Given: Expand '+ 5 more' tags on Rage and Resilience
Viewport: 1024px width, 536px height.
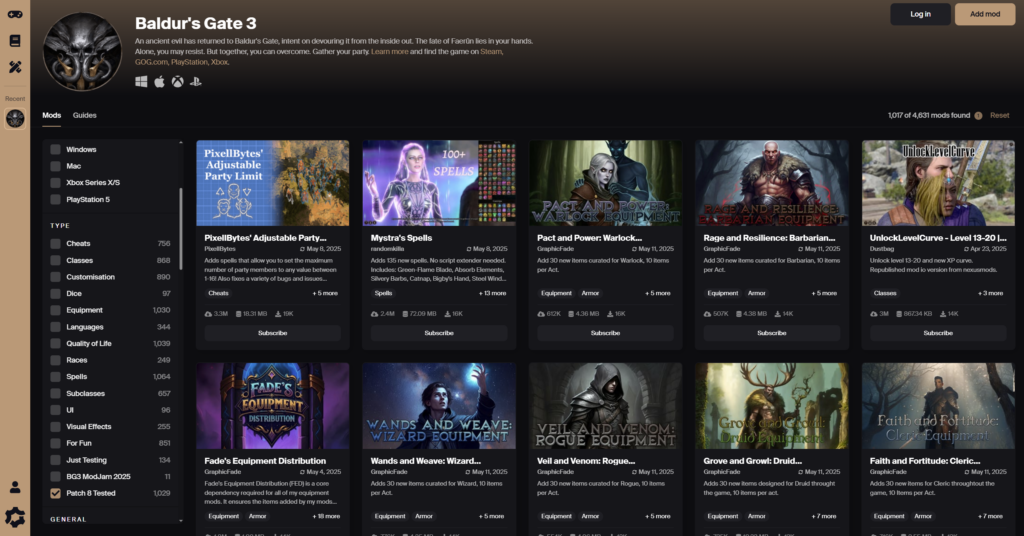Looking at the screenshot, I should (x=824, y=293).
